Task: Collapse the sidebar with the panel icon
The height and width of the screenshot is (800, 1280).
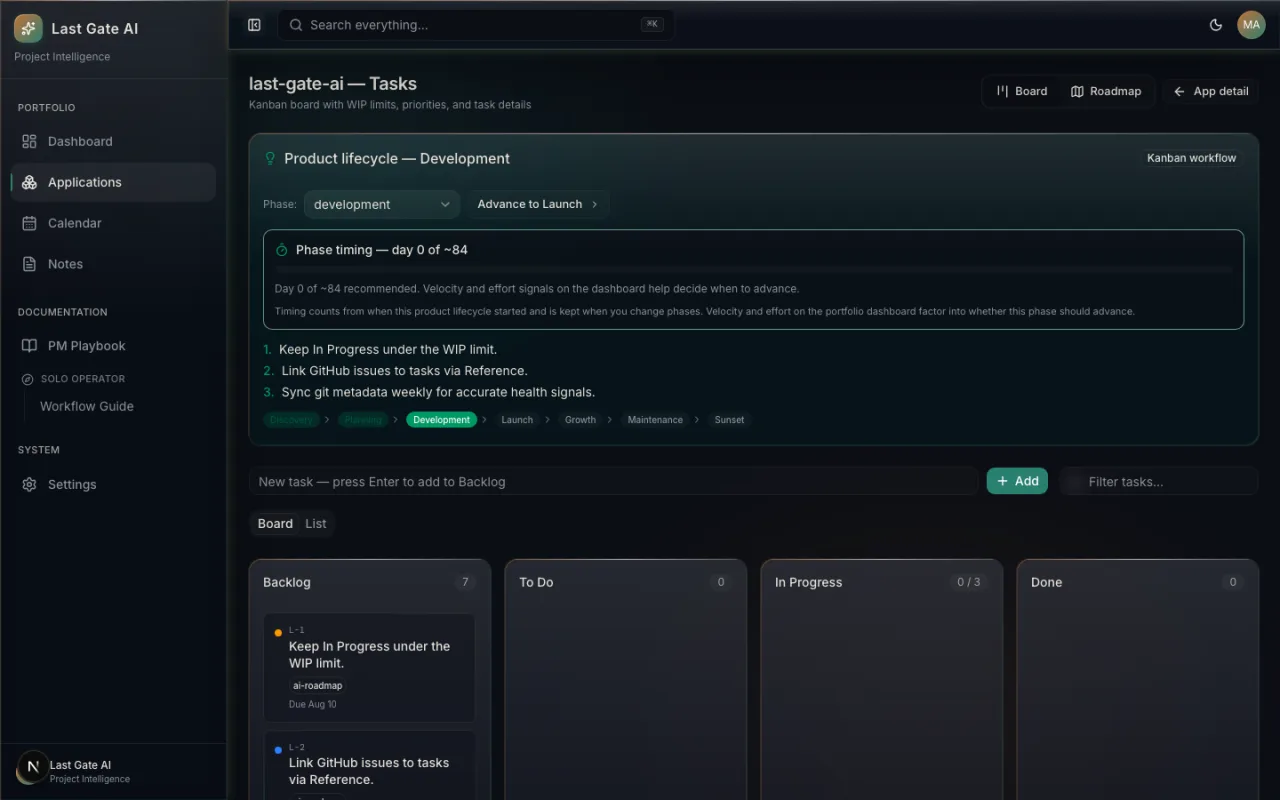Action: (x=254, y=25)
